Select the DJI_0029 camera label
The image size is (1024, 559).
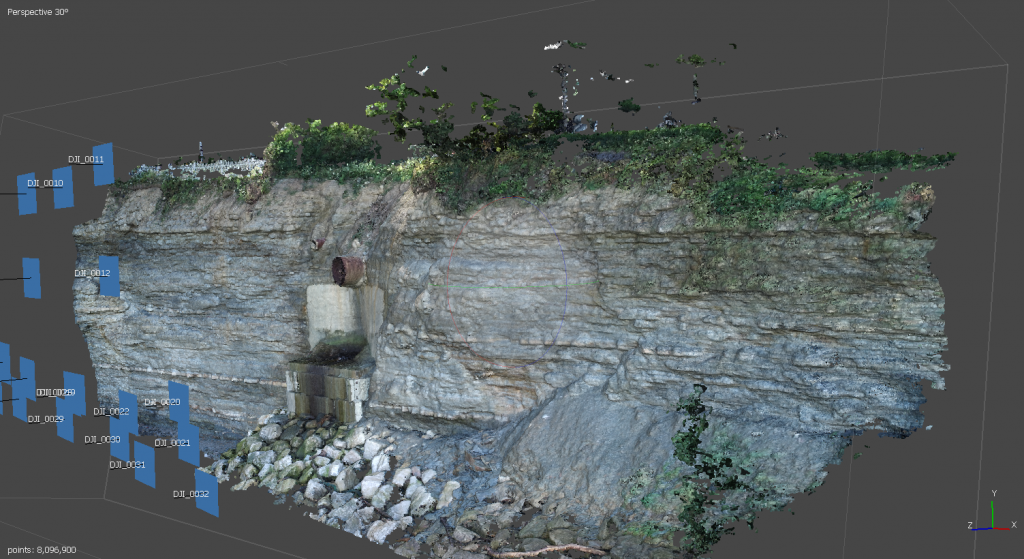pyautogui.click(x=46, y=419)
